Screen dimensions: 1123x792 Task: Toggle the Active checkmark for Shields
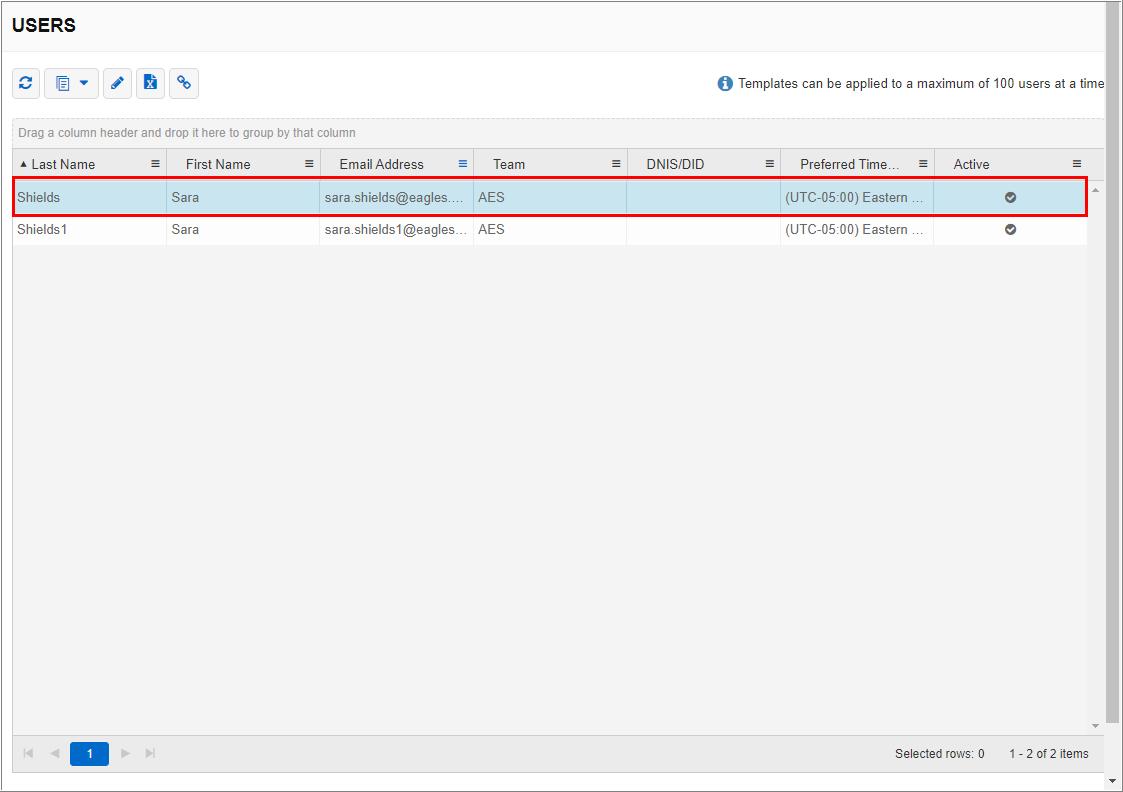click(x=1010, y=197)
